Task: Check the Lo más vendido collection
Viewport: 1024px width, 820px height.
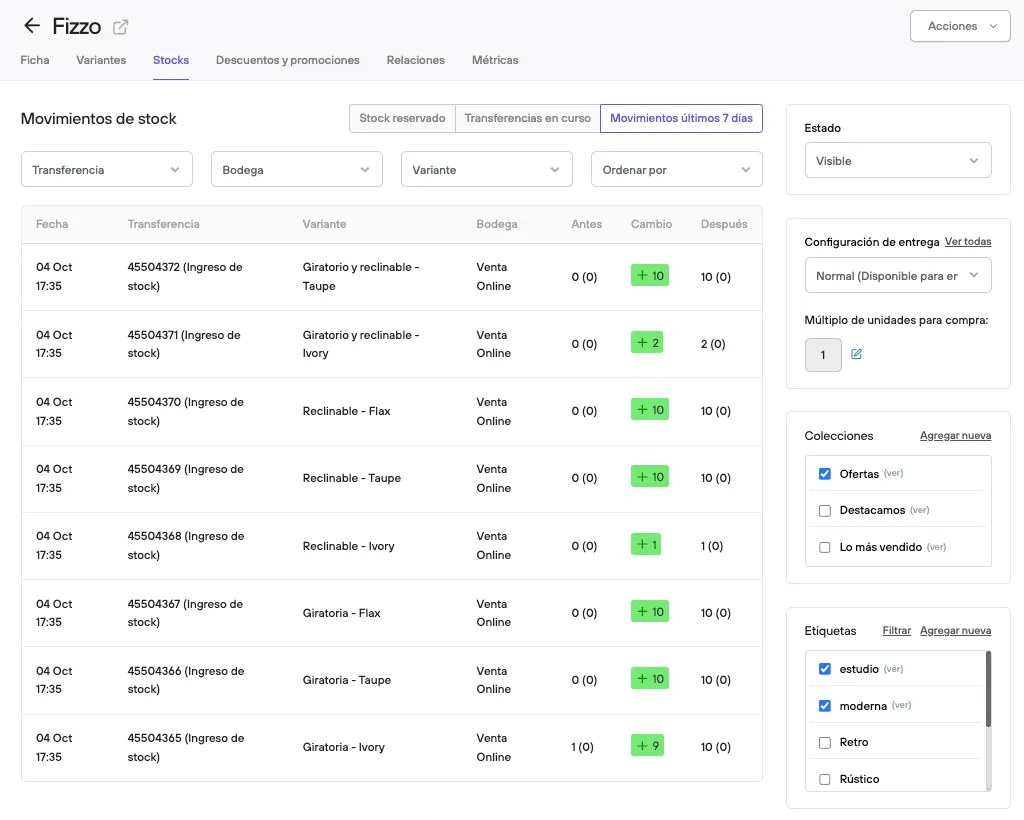Action: click(x=825, y=547)
